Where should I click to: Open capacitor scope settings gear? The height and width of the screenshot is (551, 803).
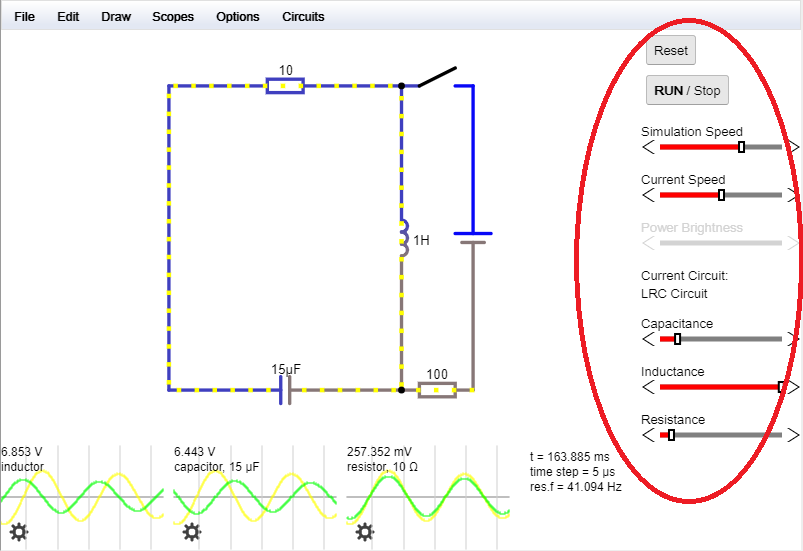[191, 532]
